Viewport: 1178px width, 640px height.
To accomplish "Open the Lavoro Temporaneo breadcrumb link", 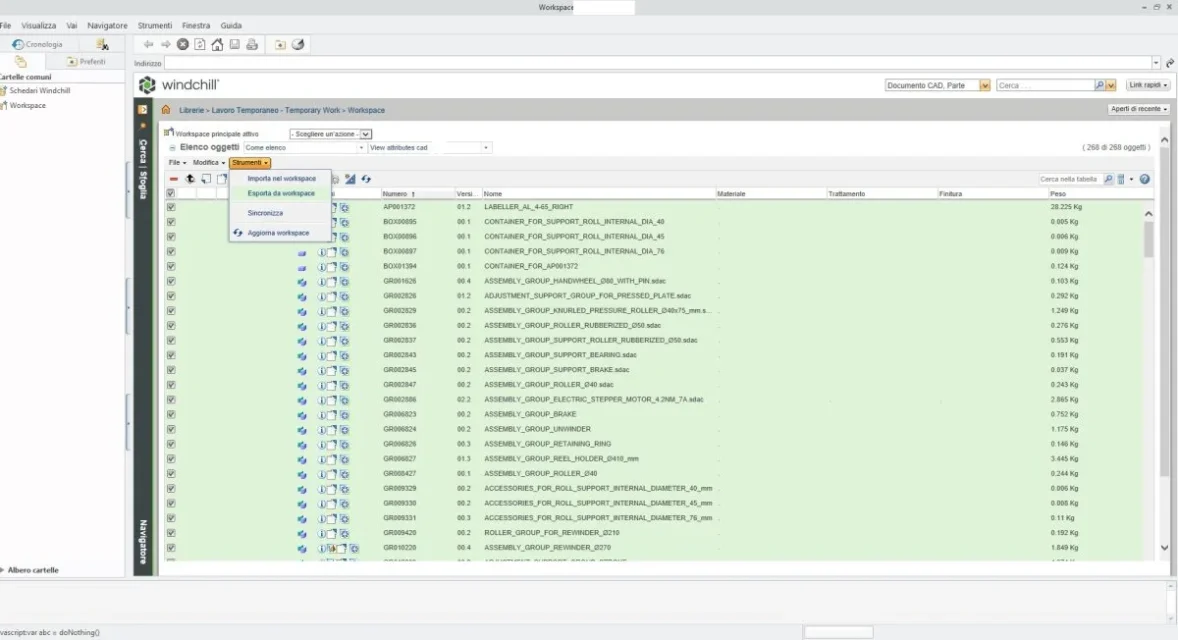I will [274, 110].
